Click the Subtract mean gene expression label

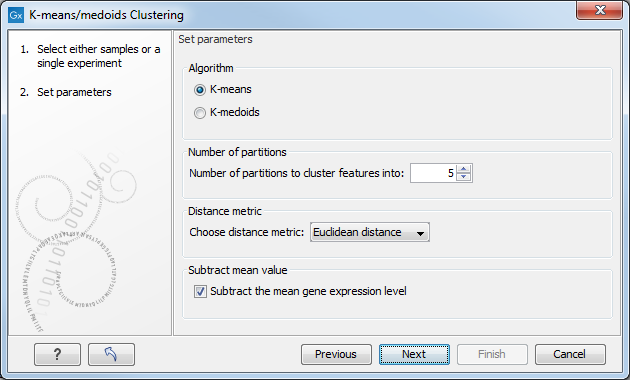point(308,291)
